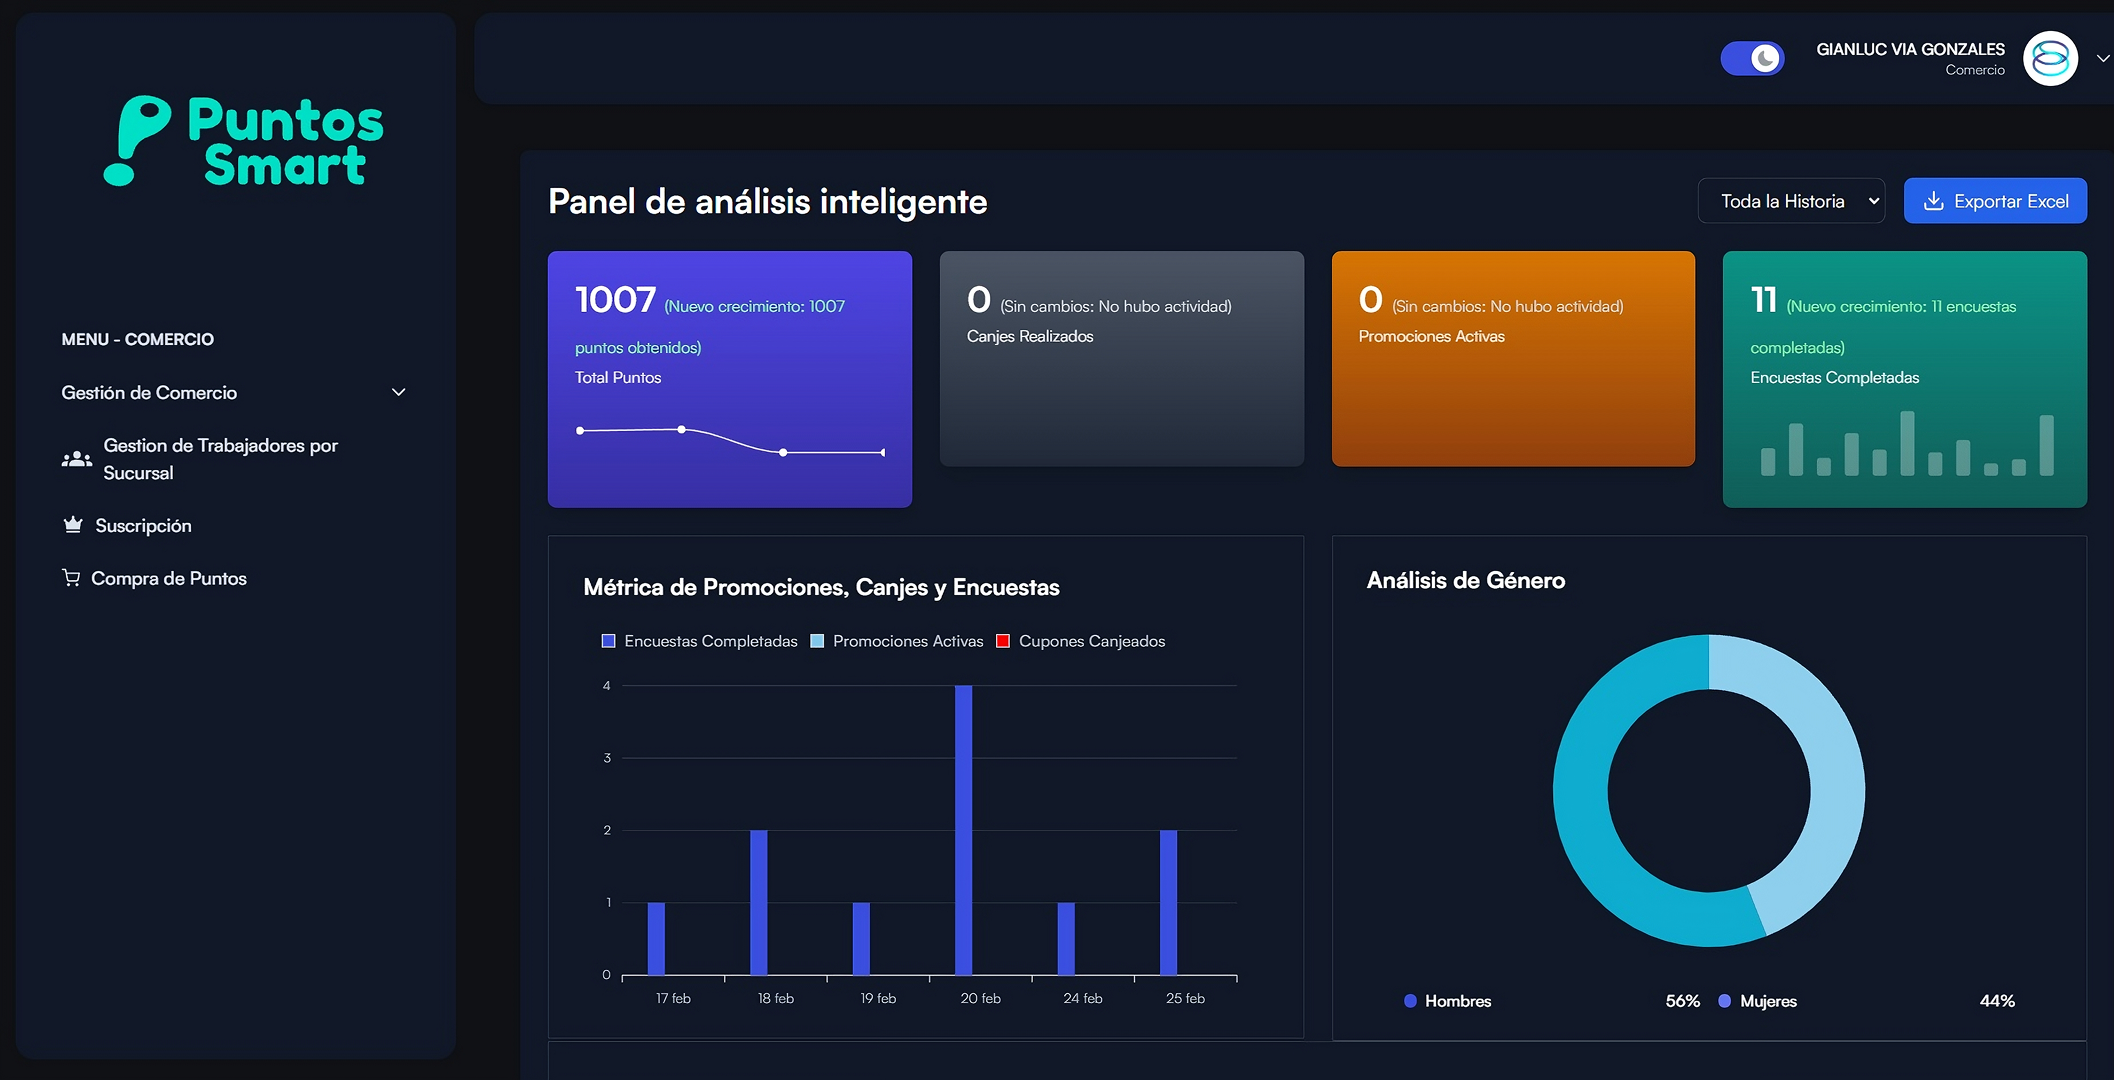The width and height of the screenshot is (2114, 1080).
Task: Click the Hombres legend dot
Action: (1409, 1001)
